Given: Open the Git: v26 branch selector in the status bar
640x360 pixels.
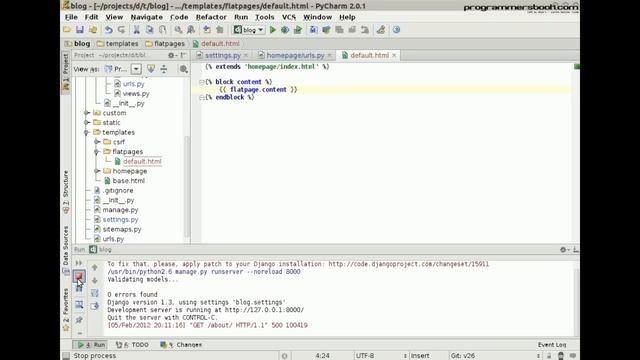Looking at the screenshot, I should (x=463, y=356).
